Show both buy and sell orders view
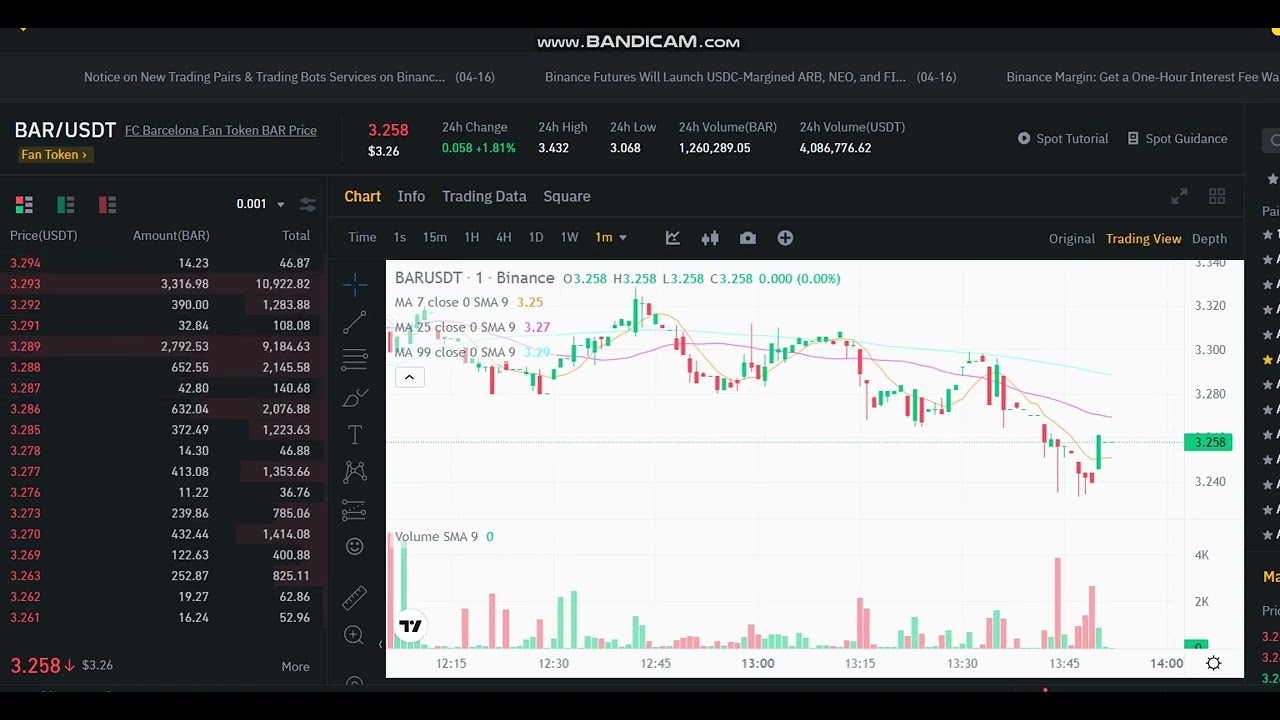Viewport: 1280px width, 720px height. tap(24, 205)
